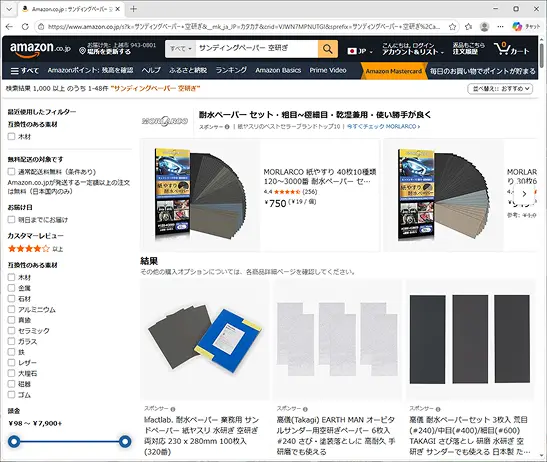Open the hamburger すべて menu
Viewport: 547px width, 462px height.
click(24, 71)
